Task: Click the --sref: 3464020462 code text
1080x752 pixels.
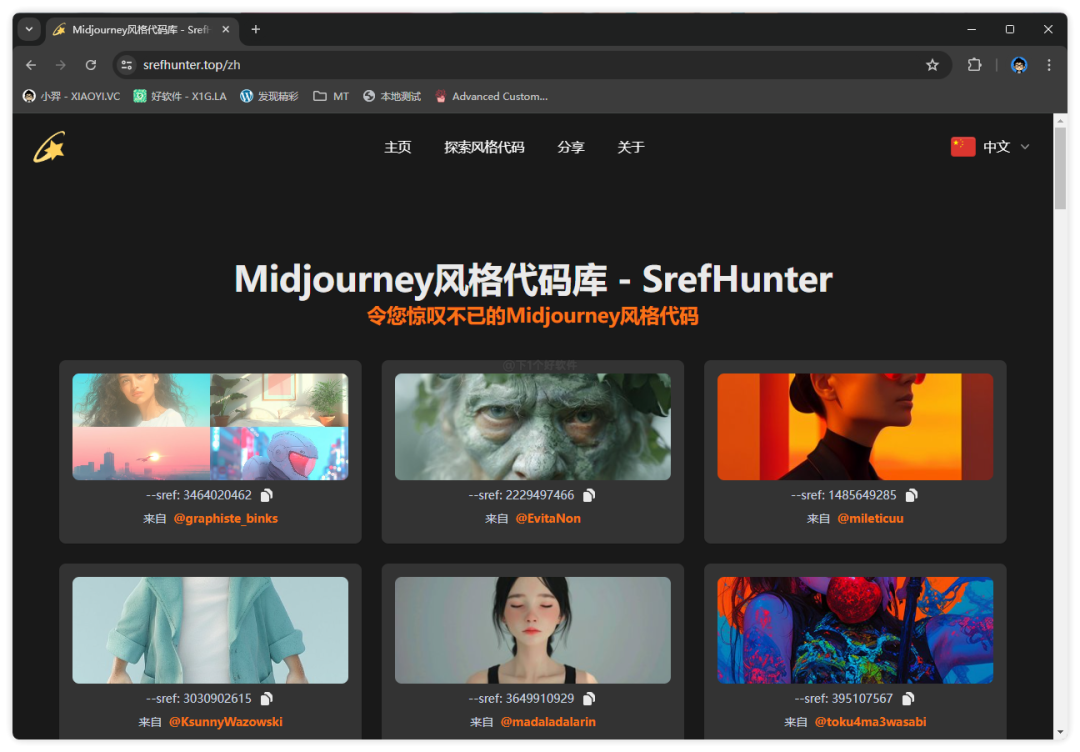Action: 199,495
